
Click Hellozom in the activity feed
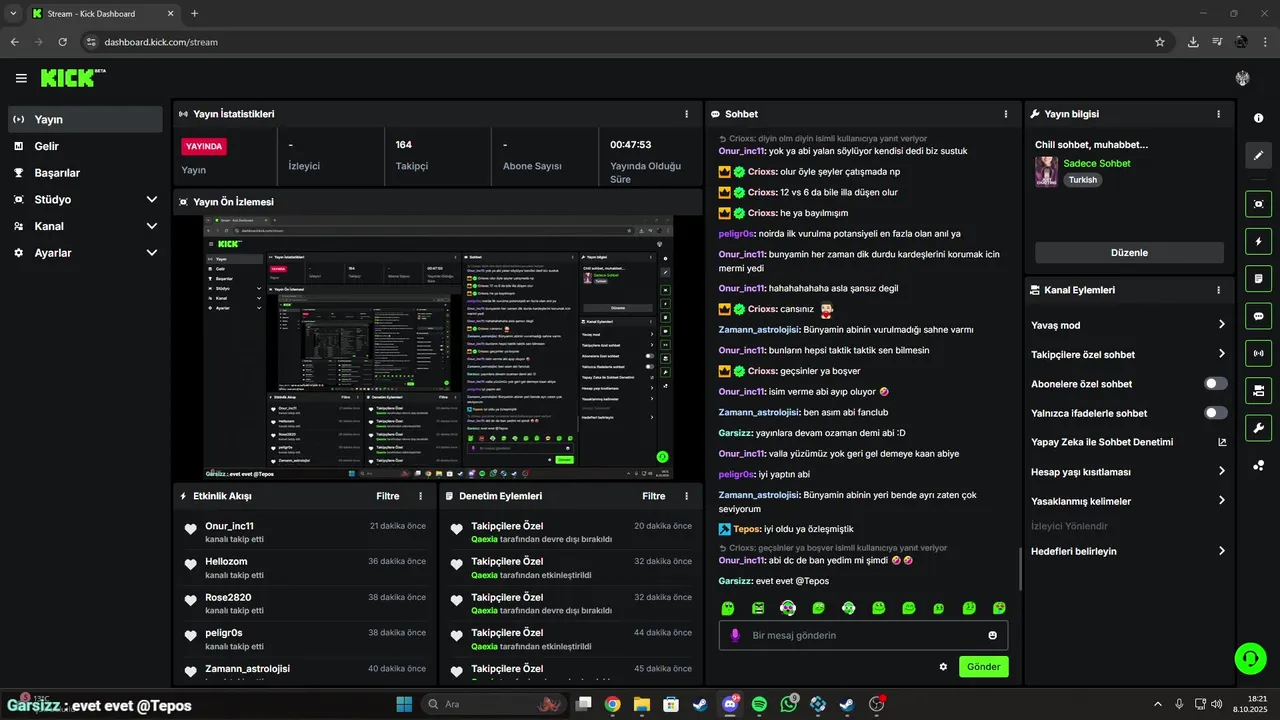226,562
